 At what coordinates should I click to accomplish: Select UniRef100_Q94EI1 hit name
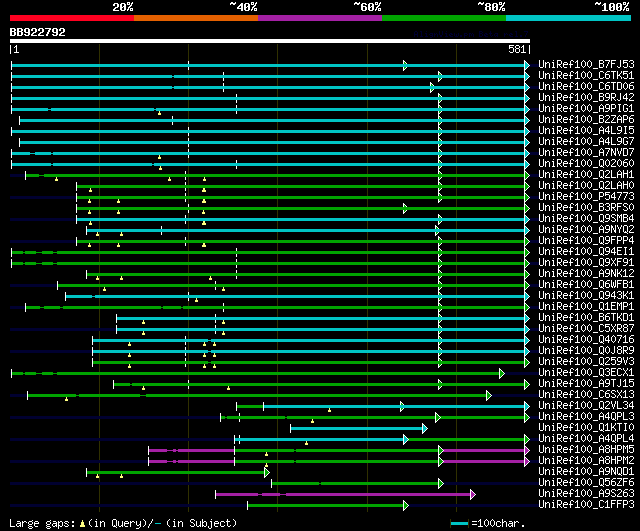[586, 252]
